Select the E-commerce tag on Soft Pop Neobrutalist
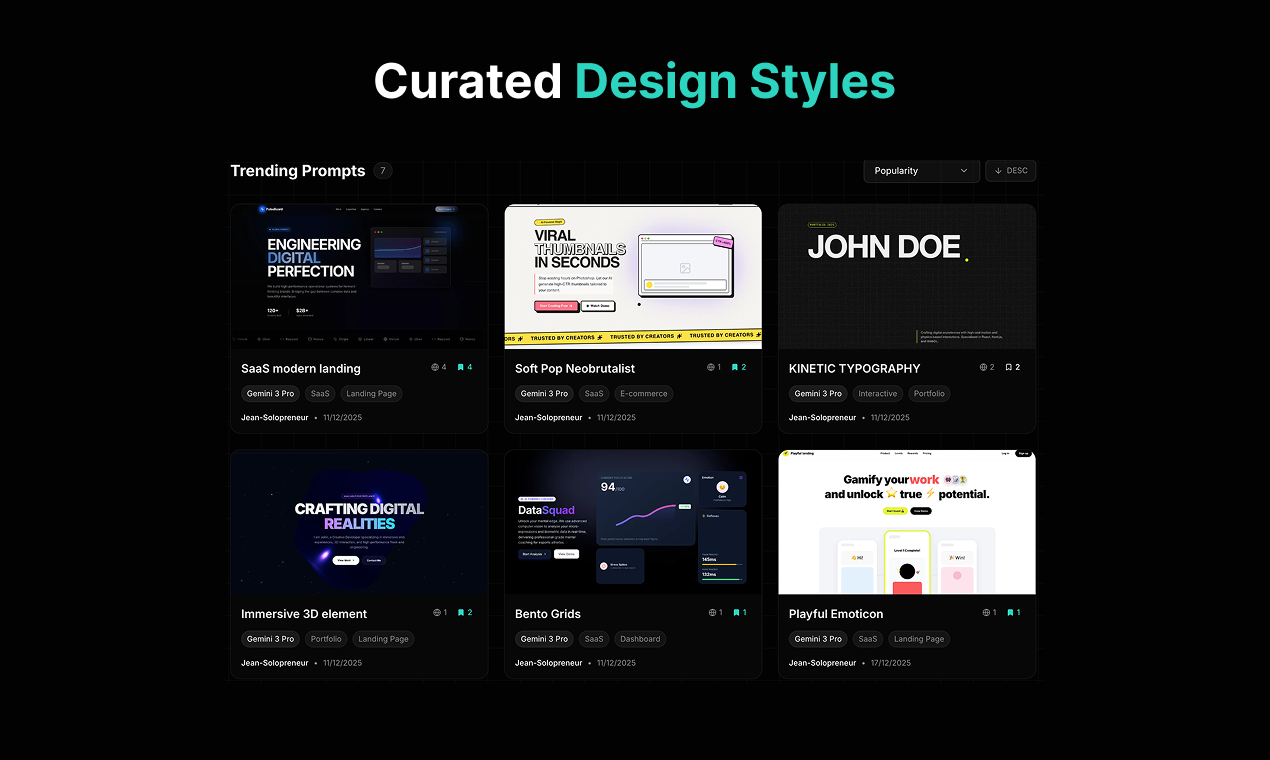 tap(643, 393)
